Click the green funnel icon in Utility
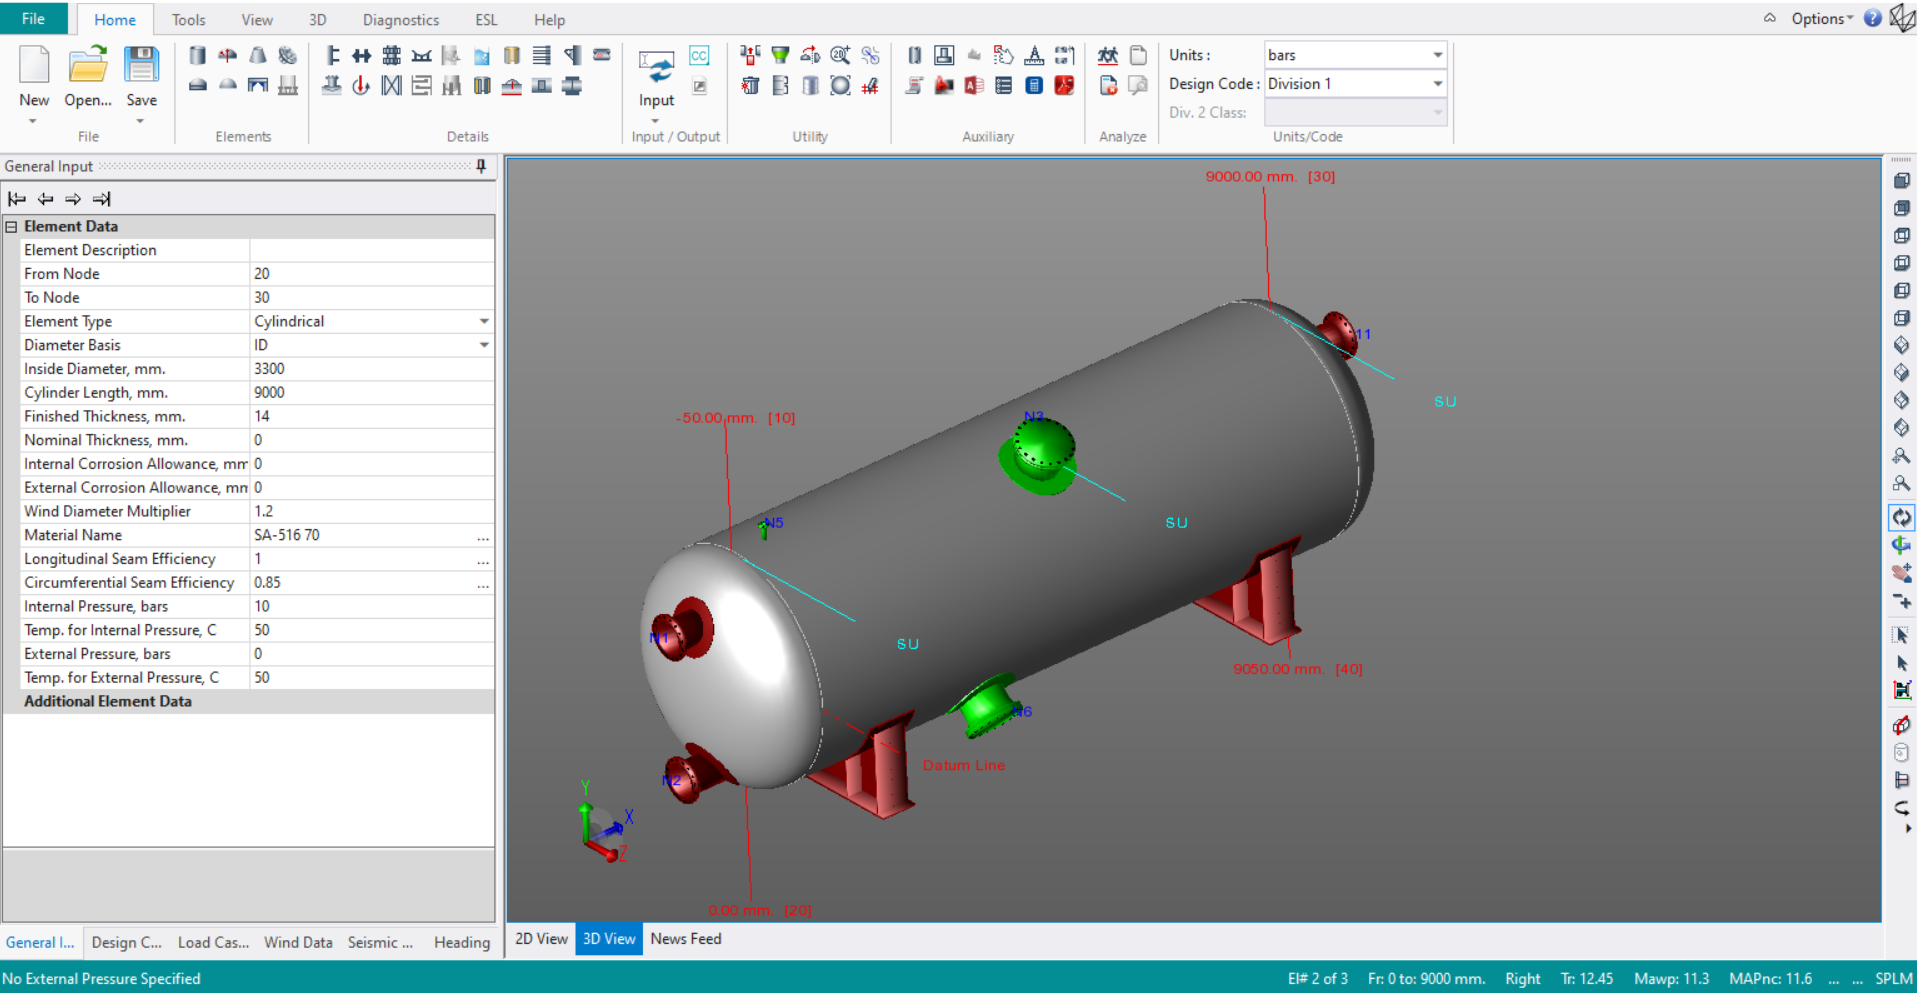The height and width of the screenshot is (993, 1917). (780, 56)
